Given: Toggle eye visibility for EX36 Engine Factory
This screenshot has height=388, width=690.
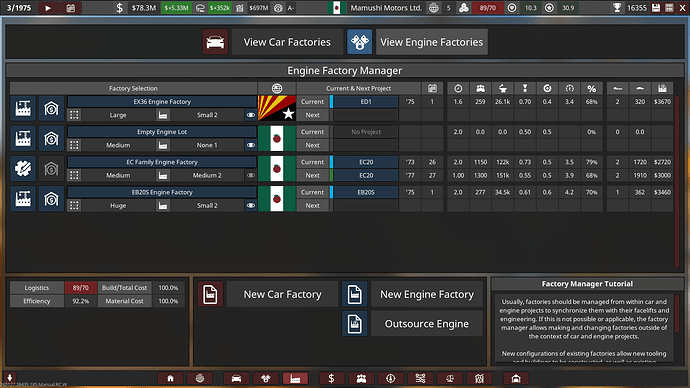Looking at the screenshot, I should 251,115.
